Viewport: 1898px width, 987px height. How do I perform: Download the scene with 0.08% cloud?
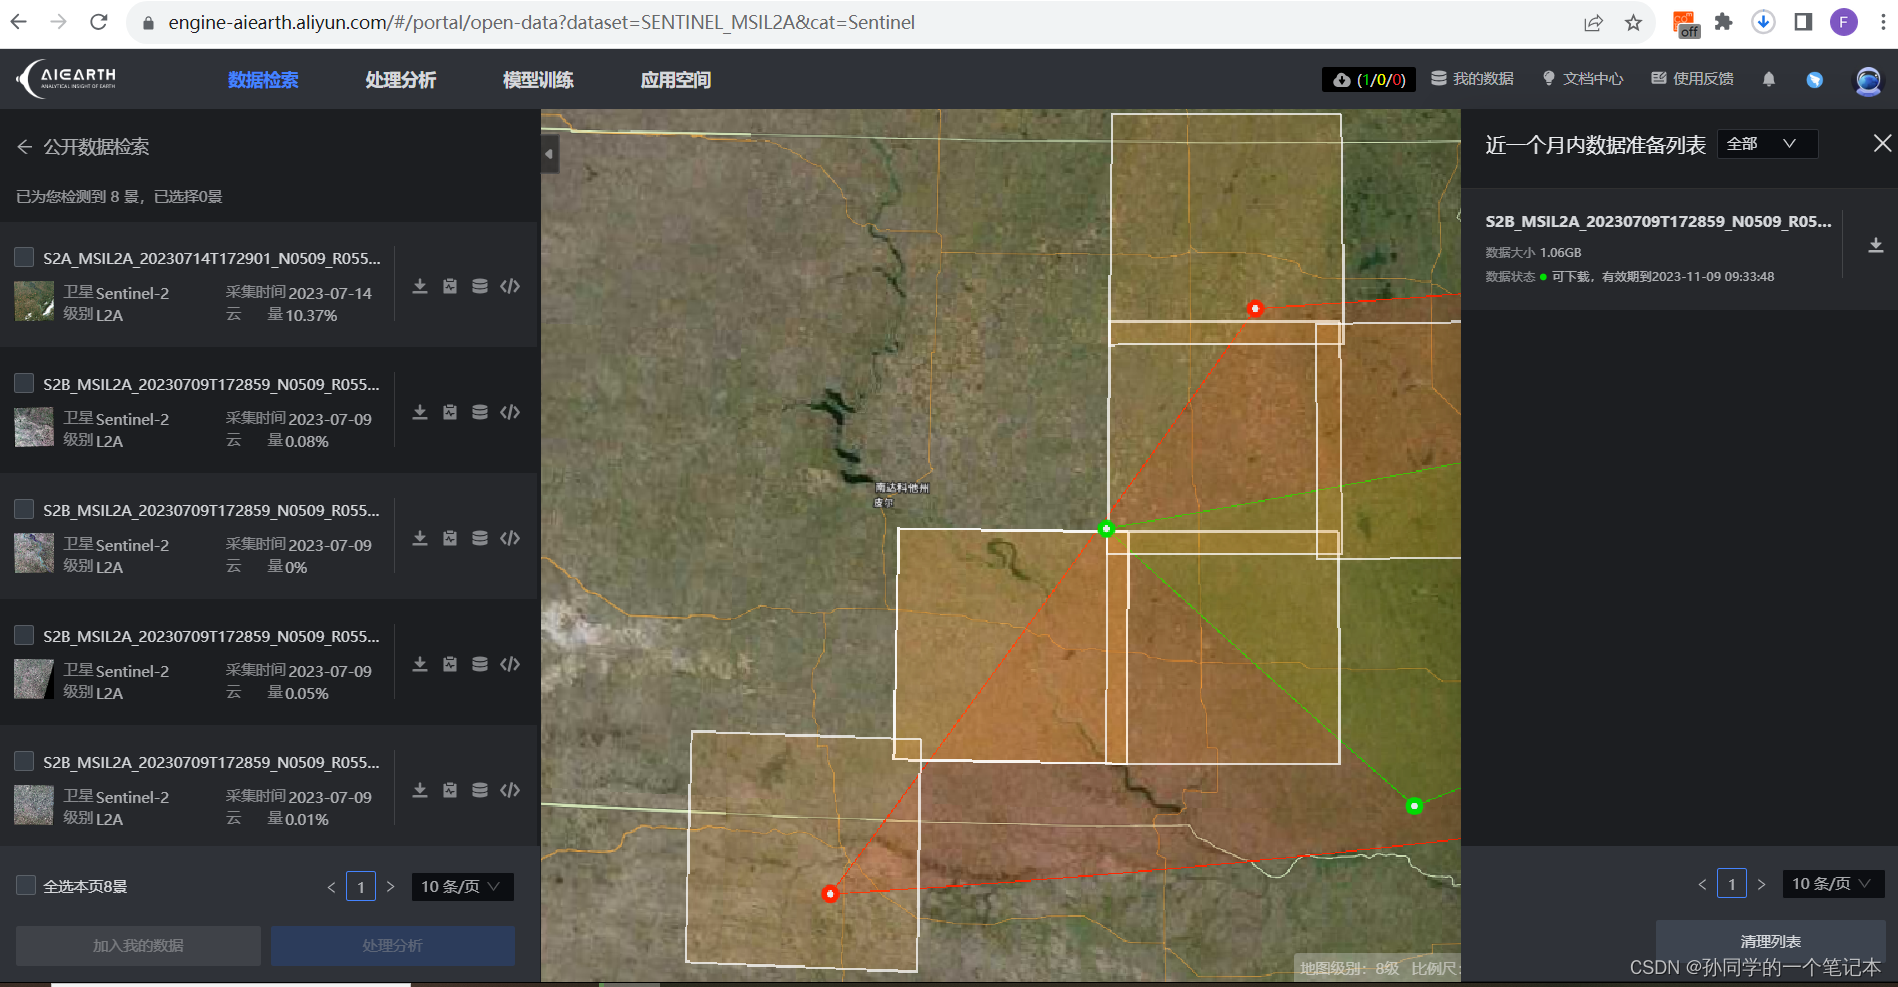click(x=420, y=412)
